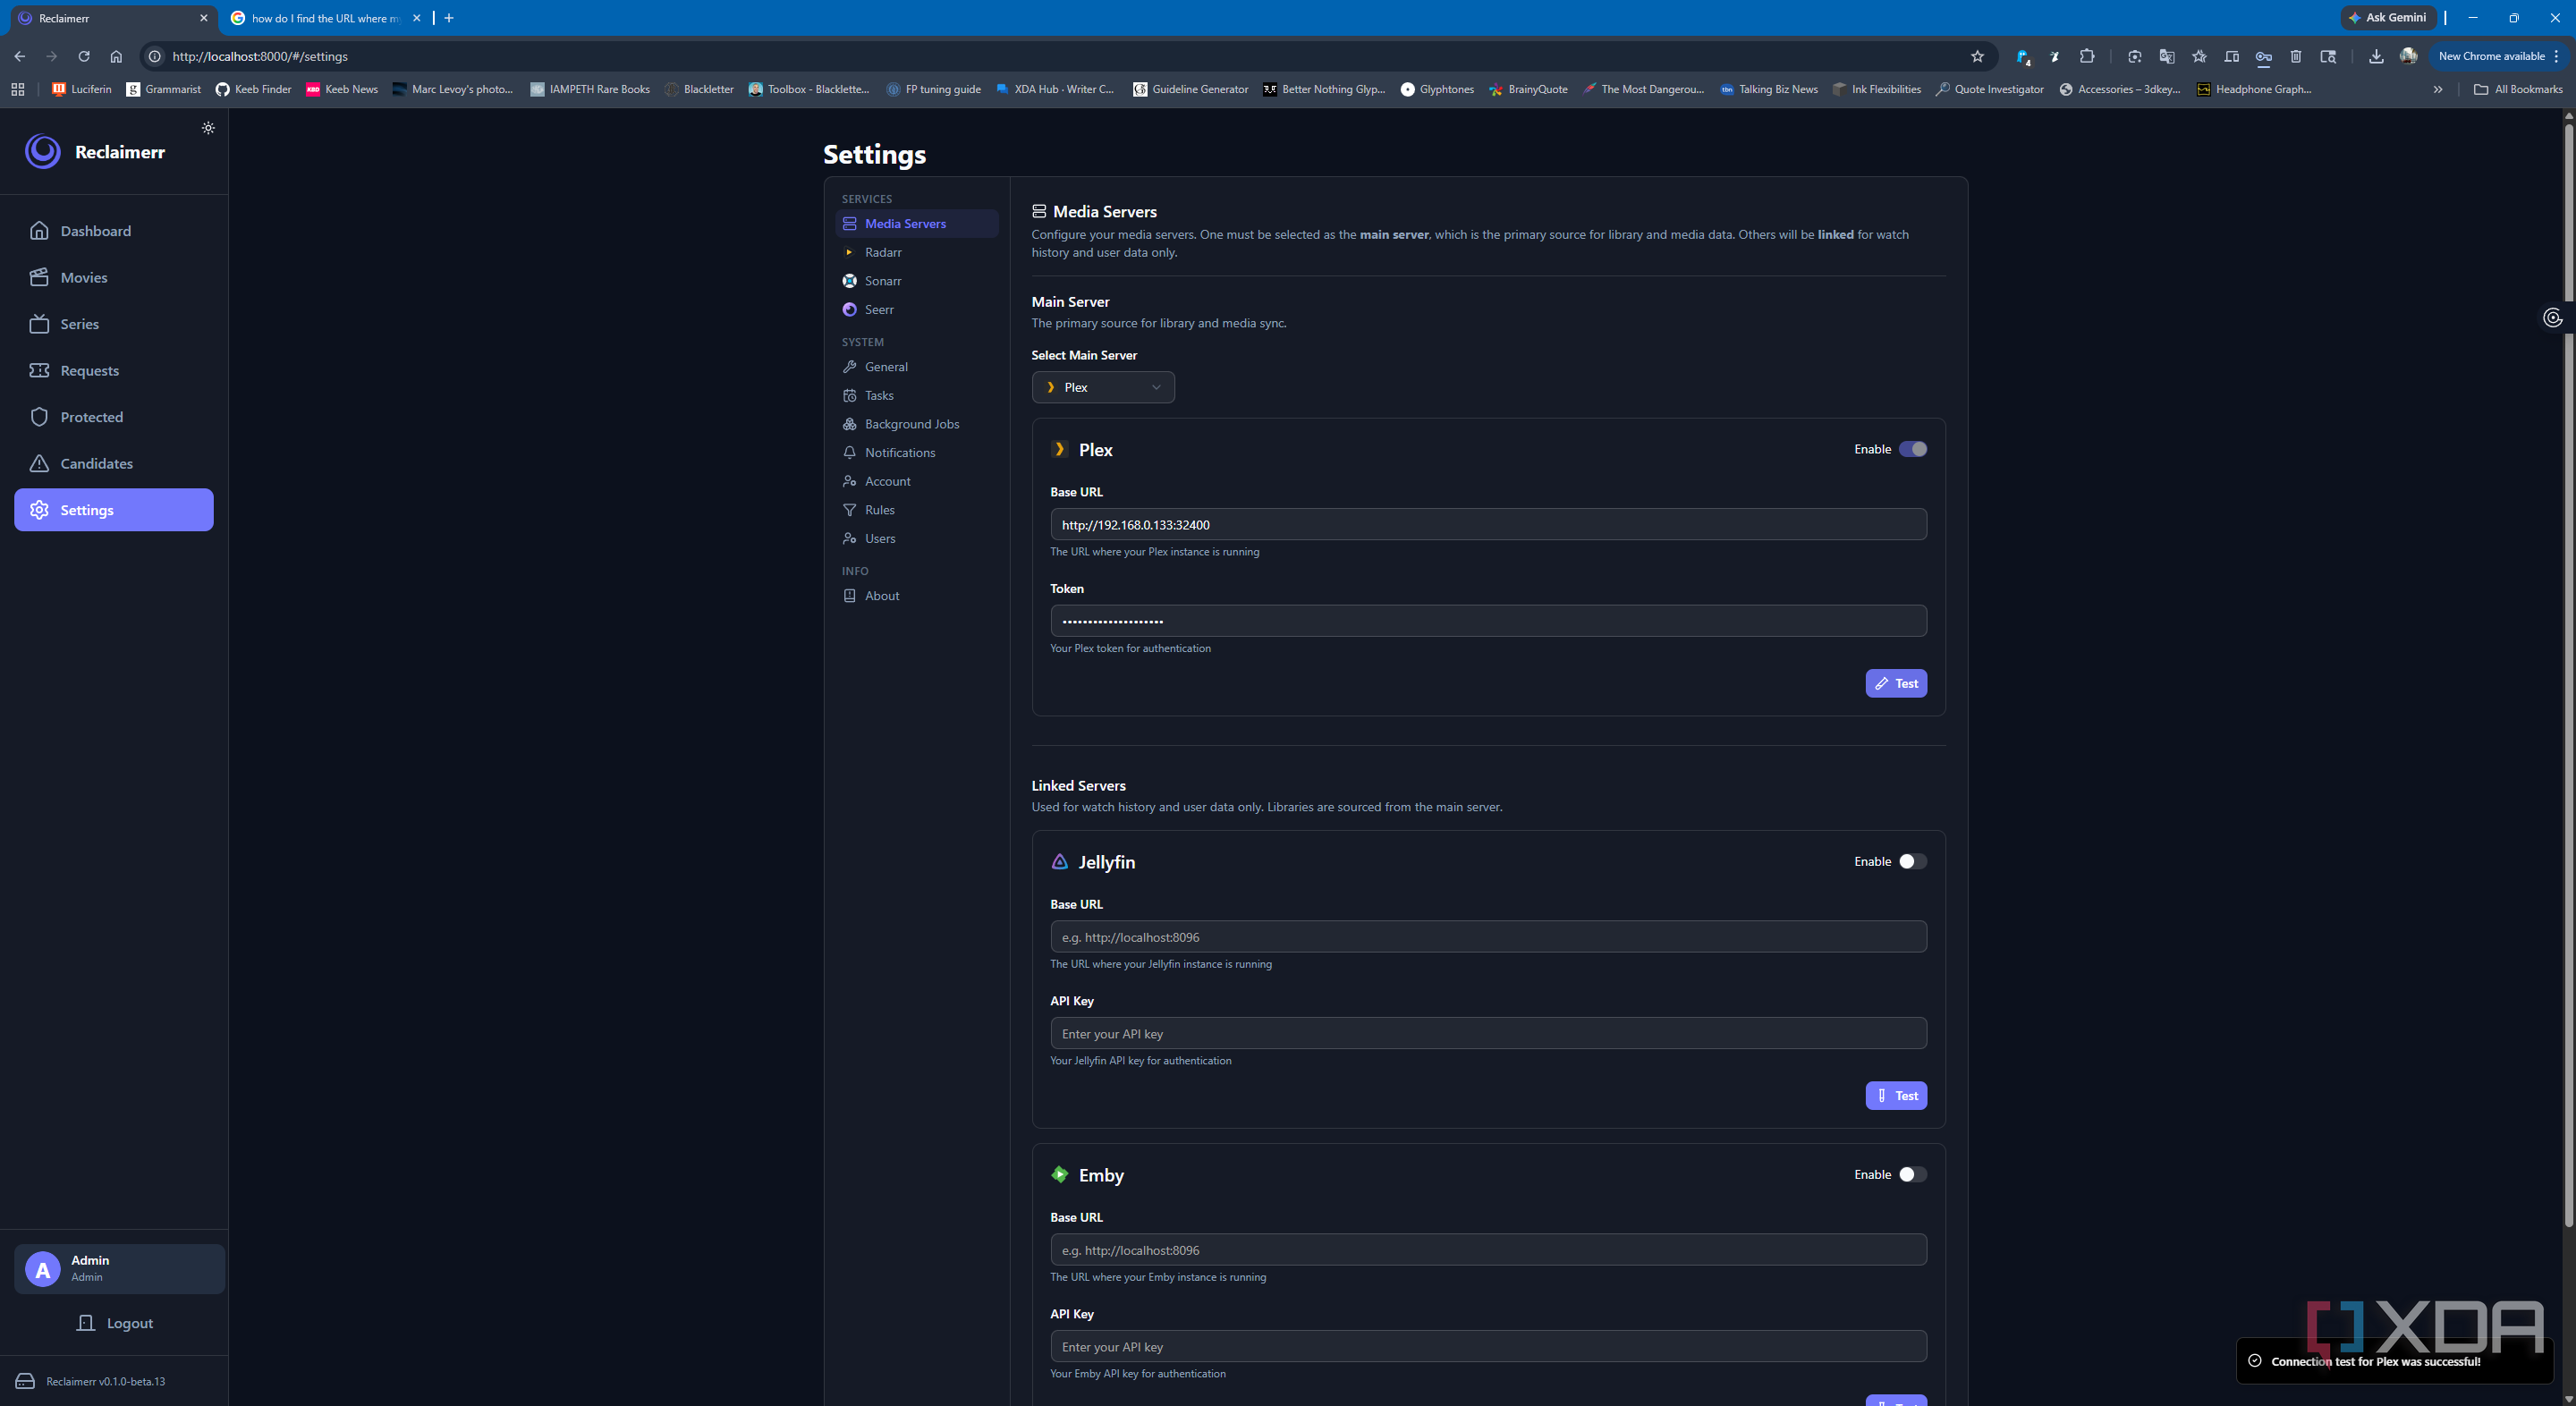The width and height of the screenshot is (2576, 1406).
Task: Open Dashboard in sidebar
Action: click(114, 231)
